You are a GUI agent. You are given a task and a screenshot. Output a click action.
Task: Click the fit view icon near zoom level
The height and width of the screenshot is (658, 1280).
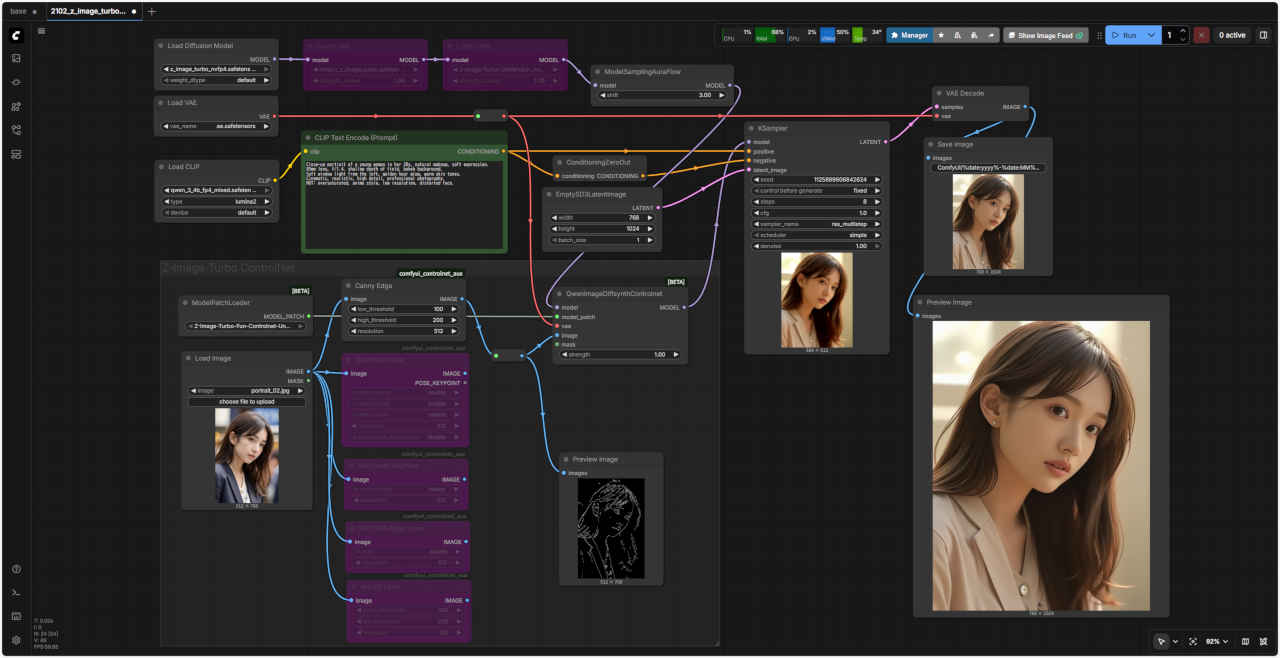pyautogui.click(x=1193, y=641)
